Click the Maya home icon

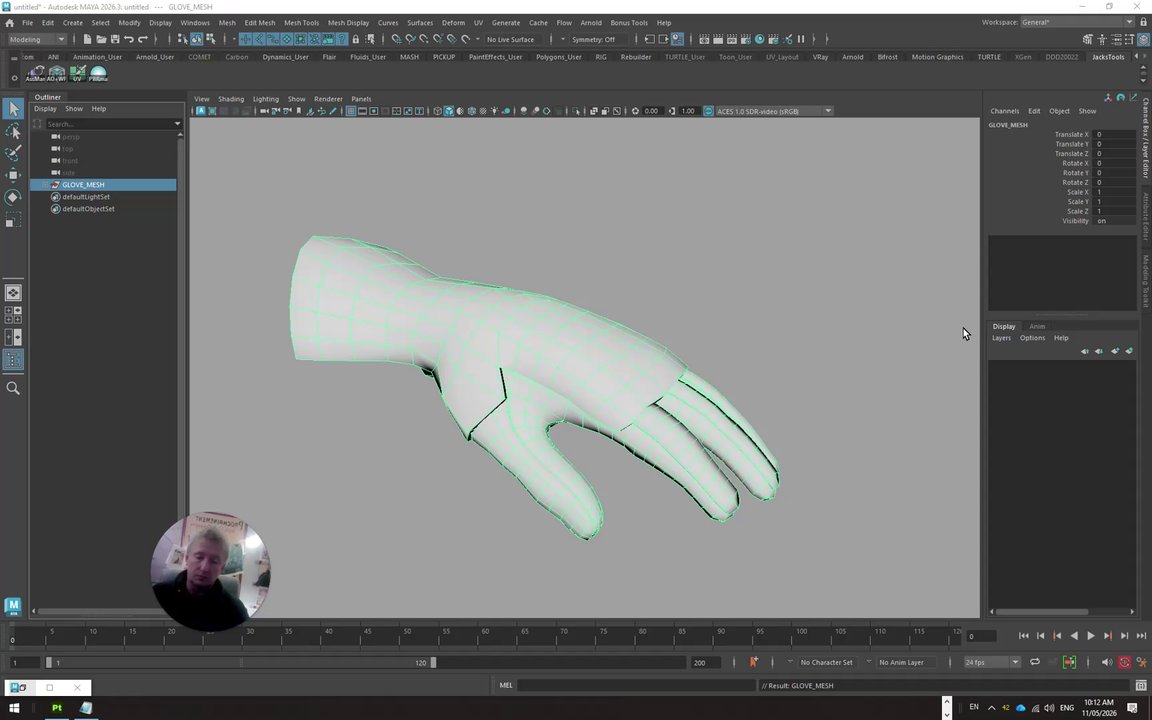click(x=10, y=23)
